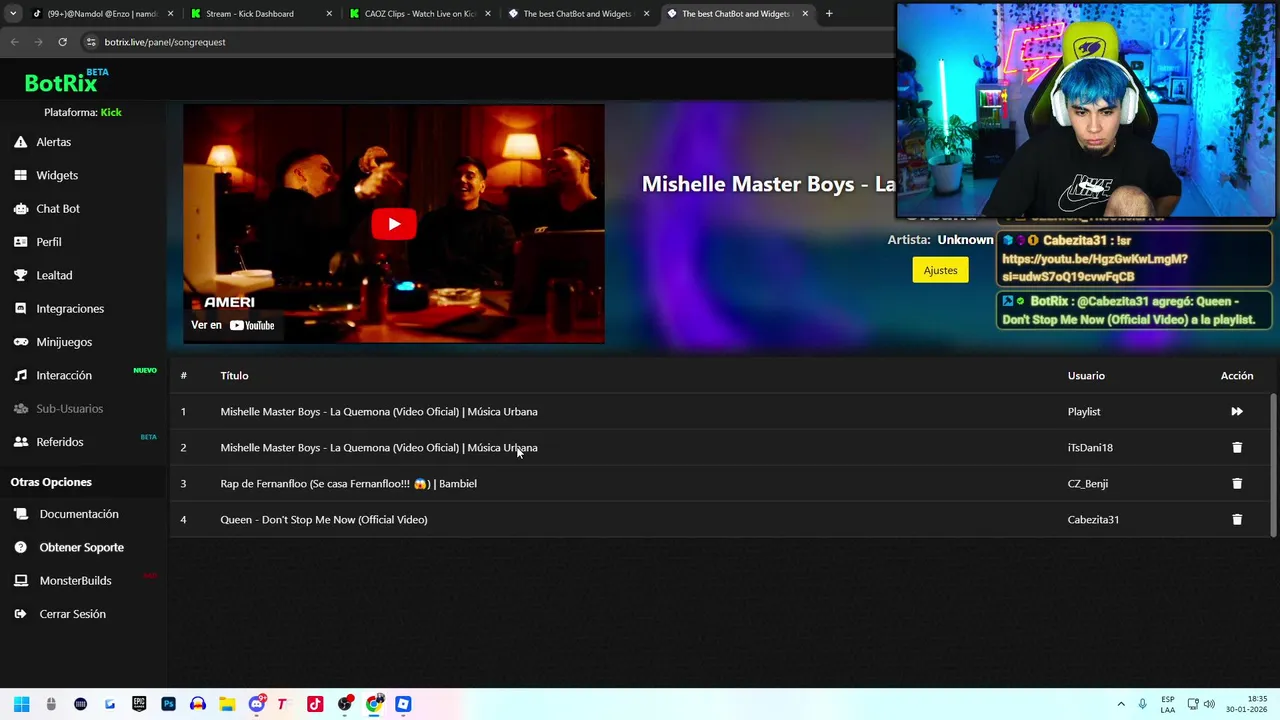Image resolution: width=1280 pixels, height=720 pixels.
Task: Click the 'Ver en YouTube' link
Action: click(233, 325)
